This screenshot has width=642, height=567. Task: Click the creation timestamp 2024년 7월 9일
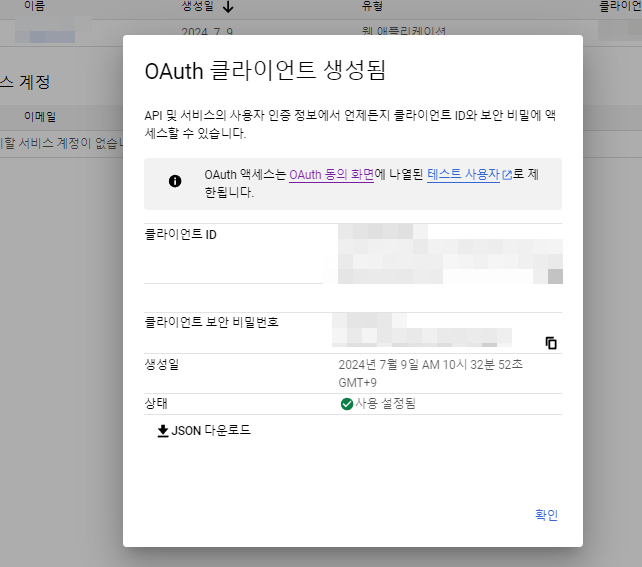(x=430, y=373)
